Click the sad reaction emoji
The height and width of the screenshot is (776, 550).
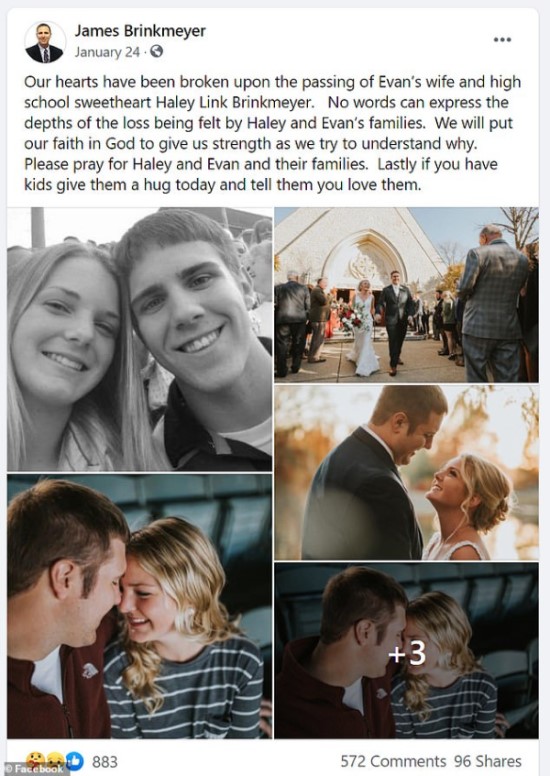pos(55,760)
